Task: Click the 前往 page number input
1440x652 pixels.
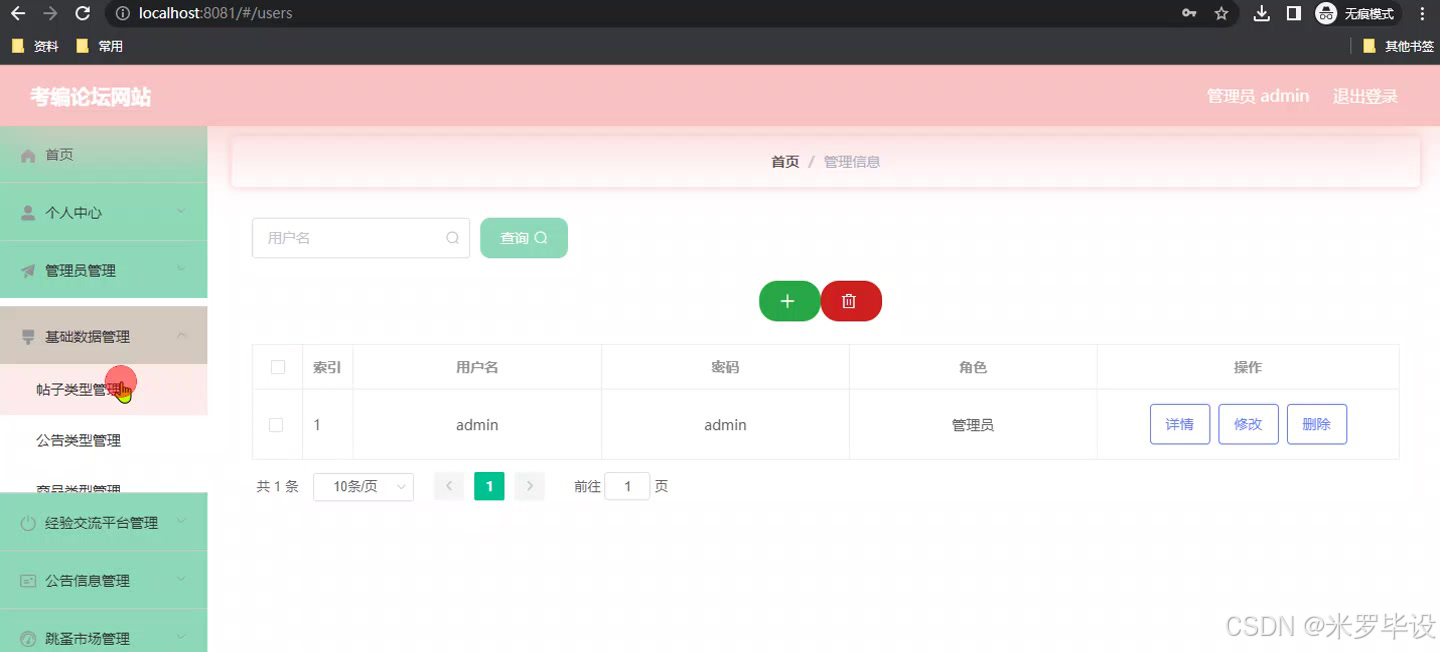Action: click(628, 487)
